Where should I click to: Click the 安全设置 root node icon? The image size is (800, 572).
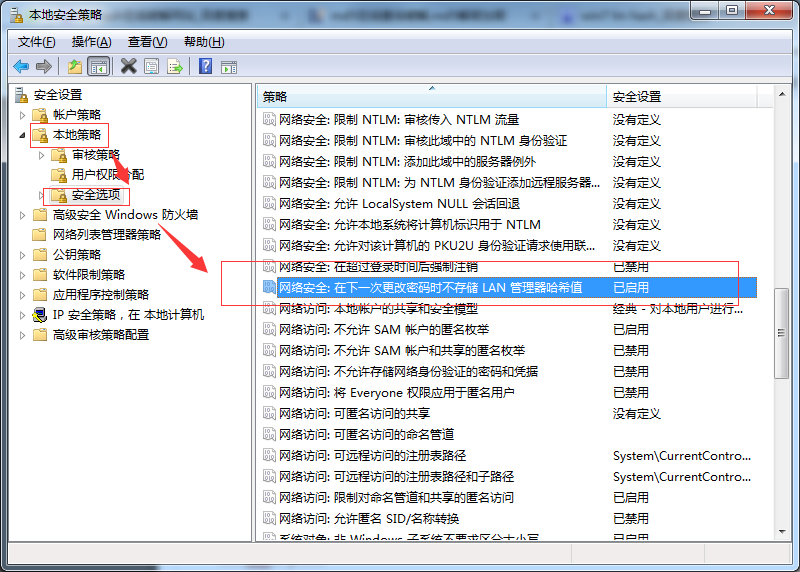21,95
